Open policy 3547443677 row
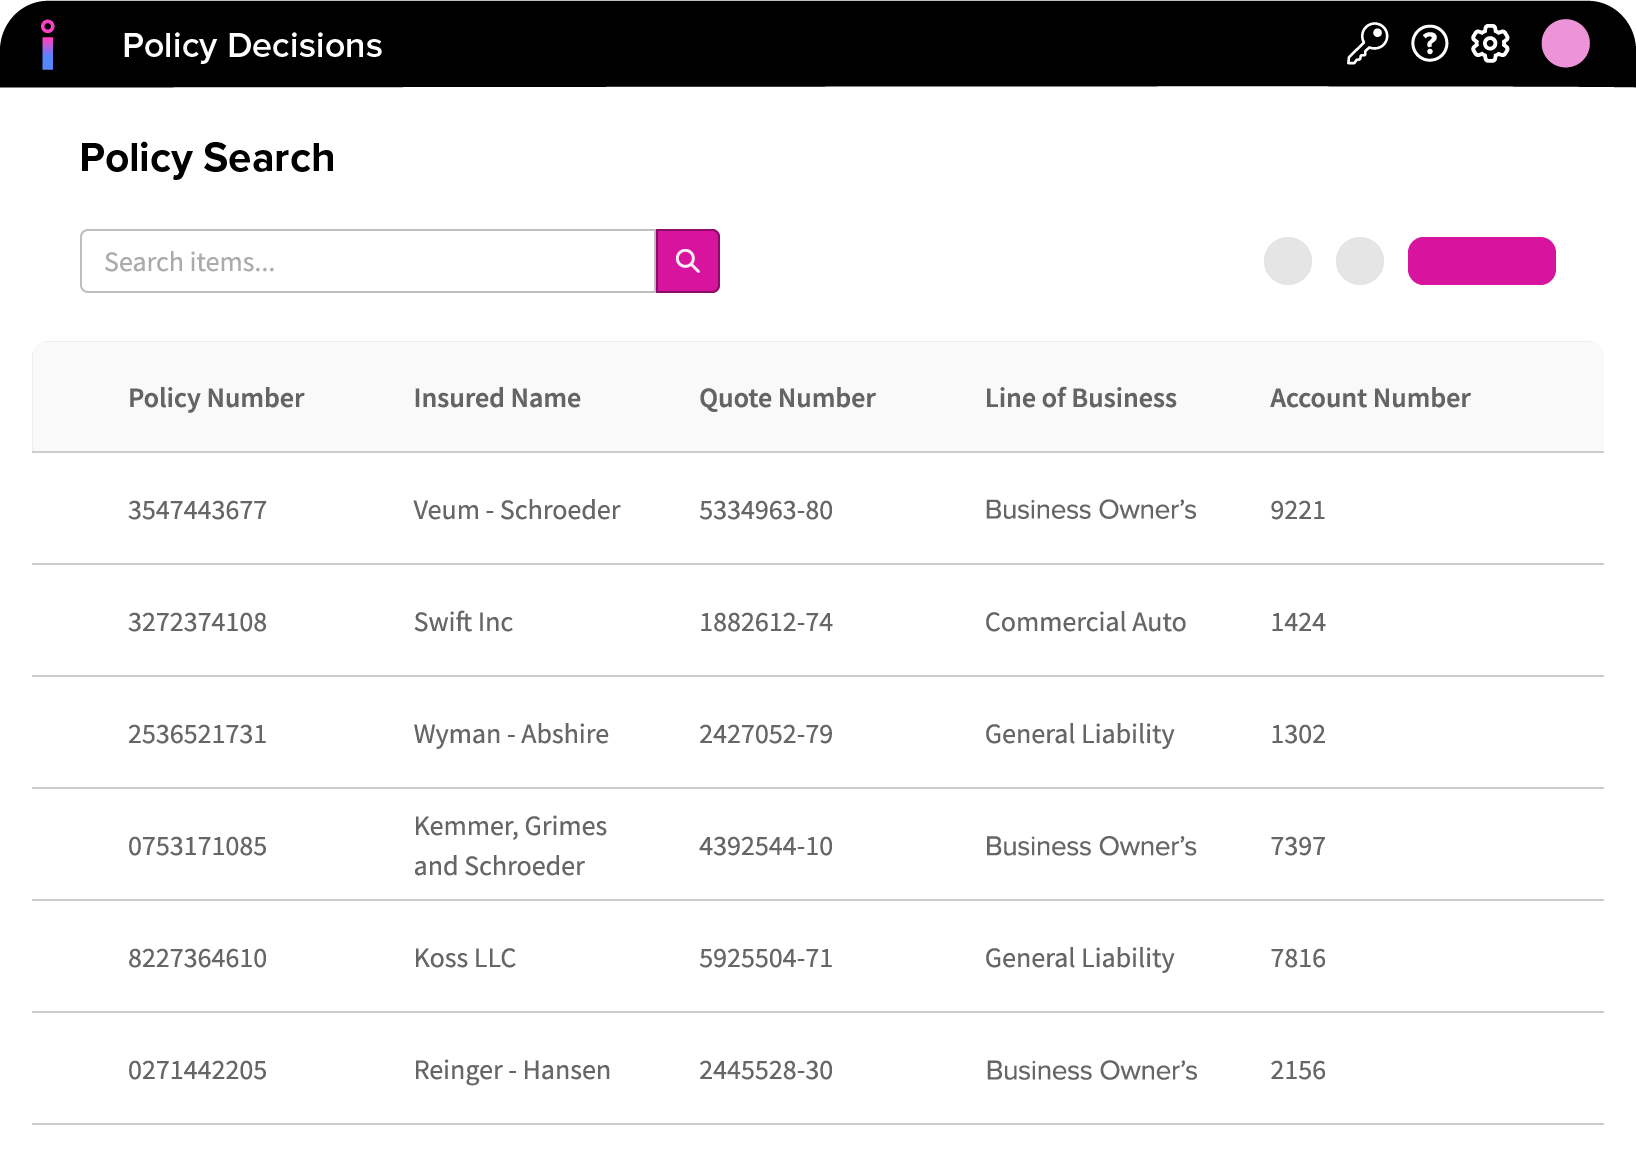1636x1161 pixels. [197, 510]
